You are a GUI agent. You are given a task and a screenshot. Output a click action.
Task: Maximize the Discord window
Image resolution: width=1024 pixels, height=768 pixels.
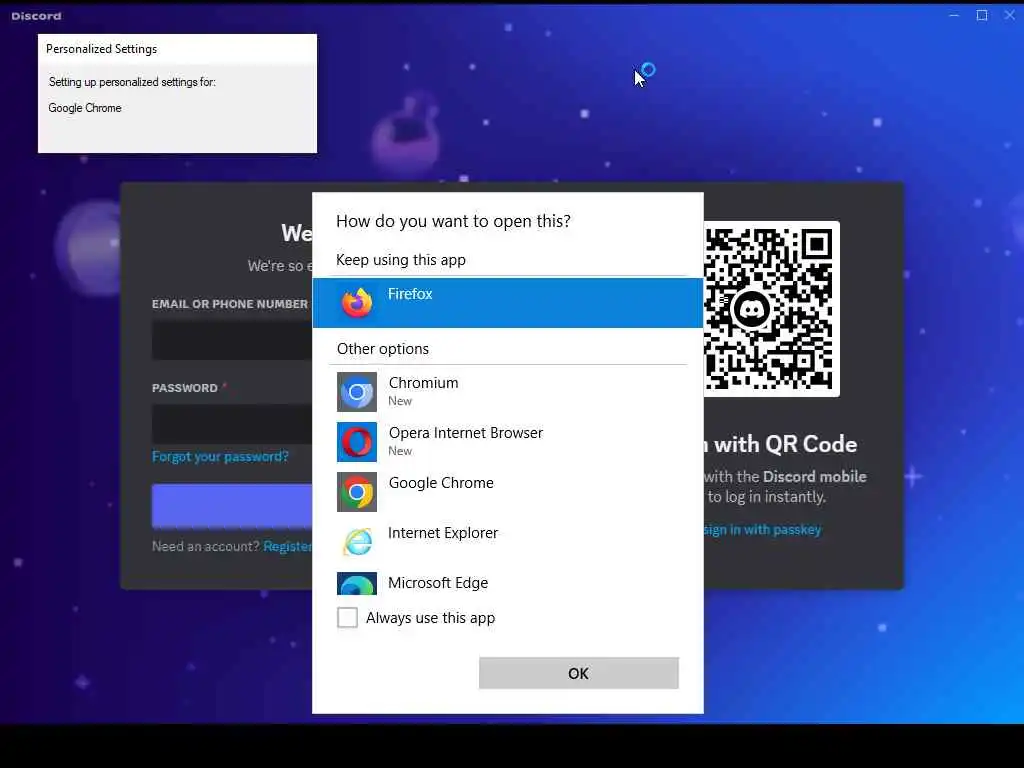pos(982,15)
